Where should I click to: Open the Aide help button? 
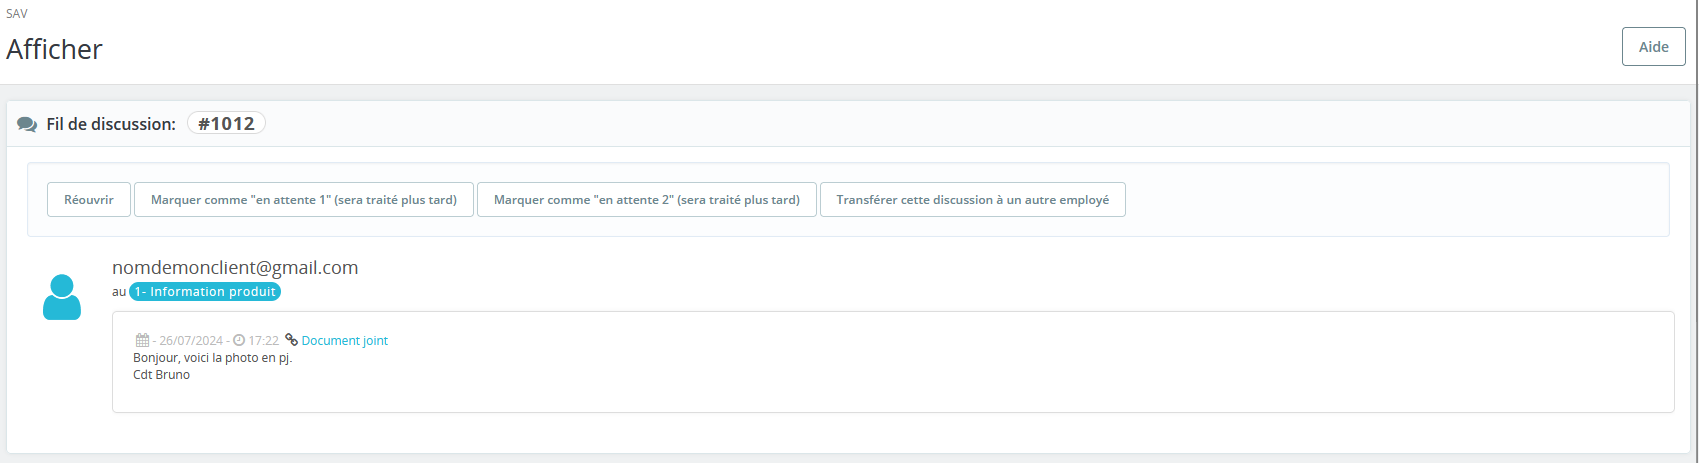1654,47
